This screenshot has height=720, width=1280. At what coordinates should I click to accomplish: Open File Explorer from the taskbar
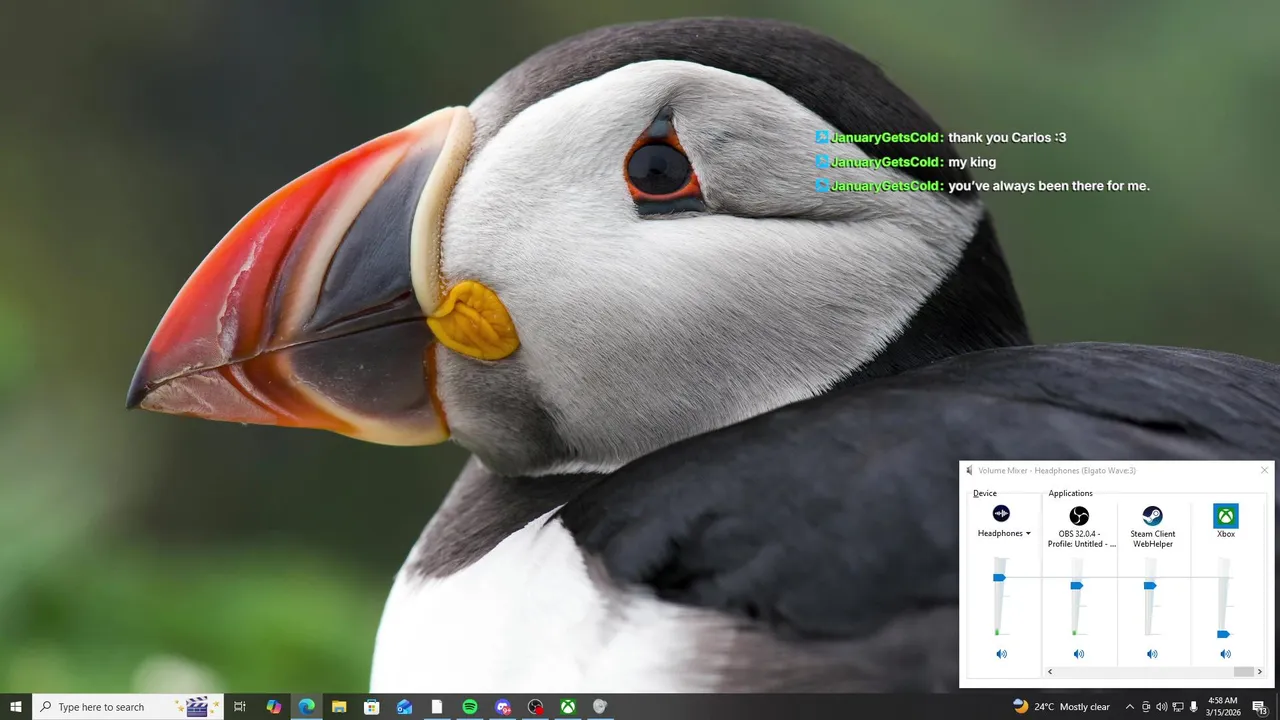click(339, 707)
